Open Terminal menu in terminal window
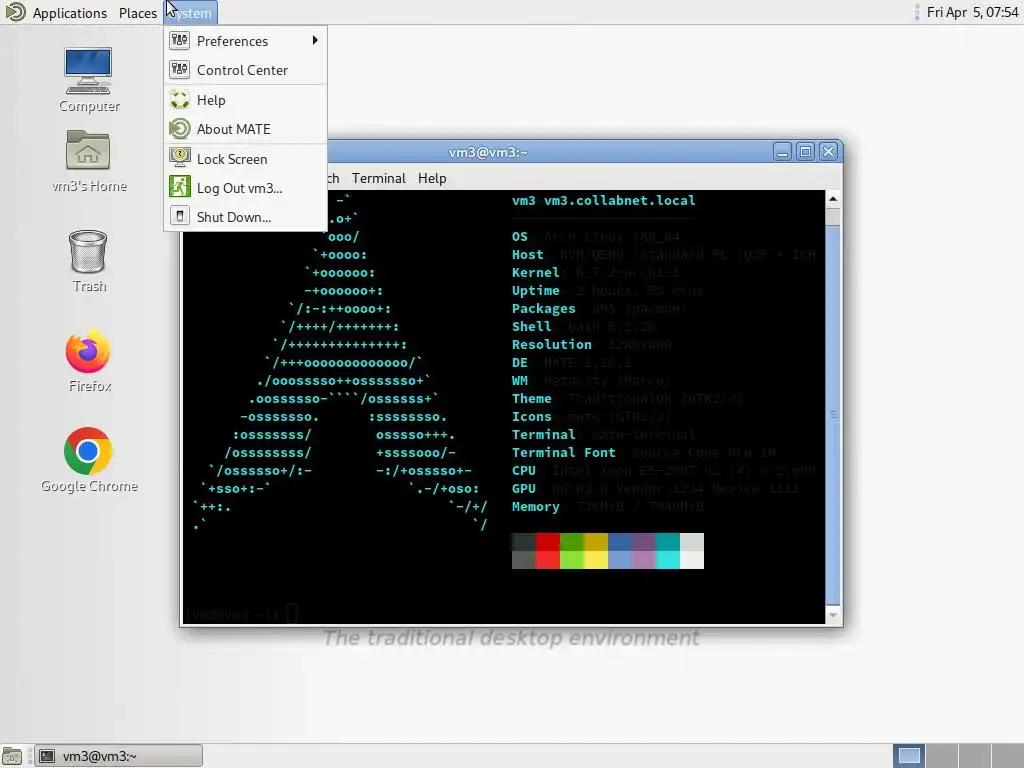This screenshot has width=1024, height=768. (379, 178)
